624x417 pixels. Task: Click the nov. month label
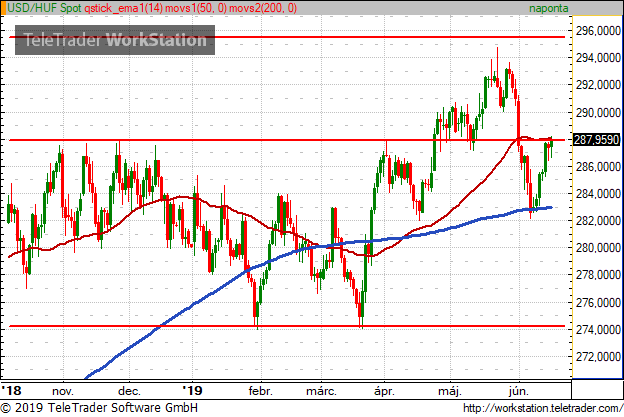(x=63, y=391)
